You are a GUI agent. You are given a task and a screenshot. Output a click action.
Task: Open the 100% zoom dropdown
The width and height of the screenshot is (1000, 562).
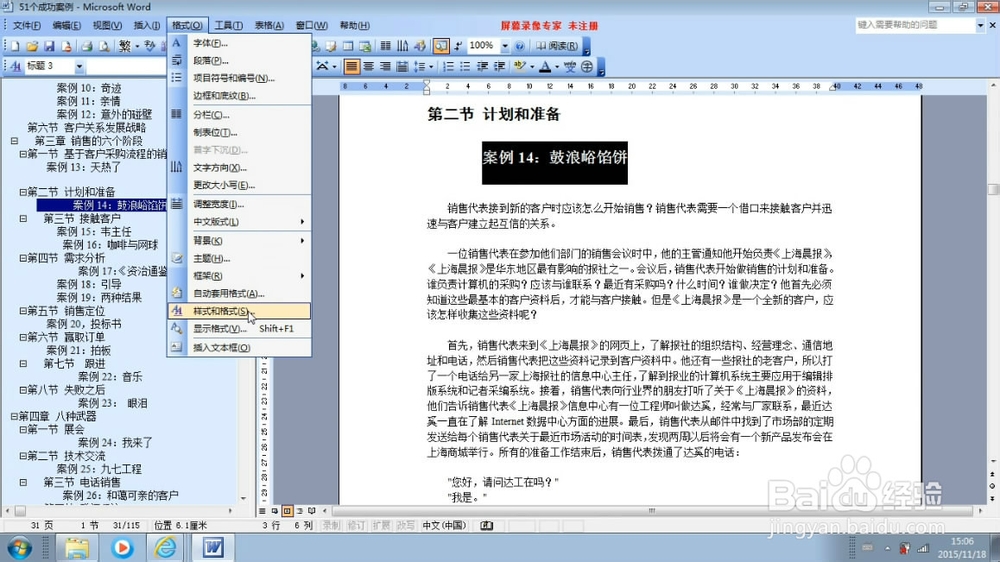504,46
